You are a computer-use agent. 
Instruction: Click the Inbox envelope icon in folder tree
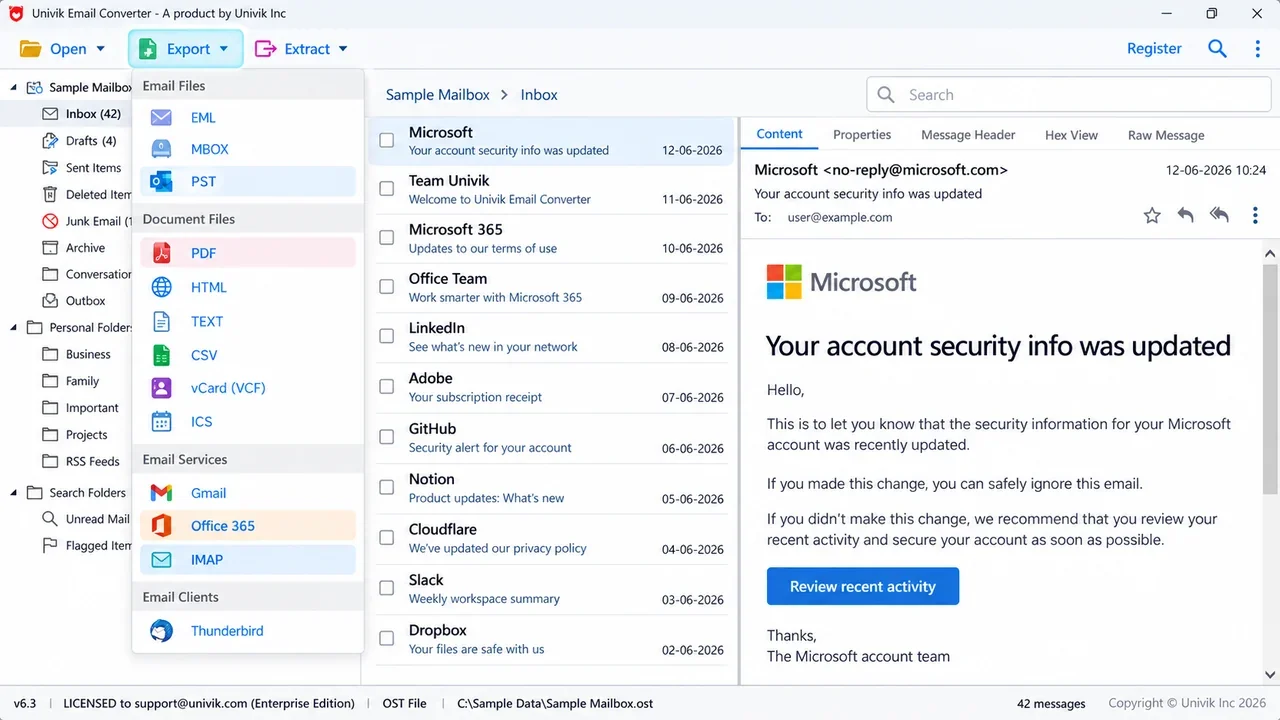coord(50,114)
